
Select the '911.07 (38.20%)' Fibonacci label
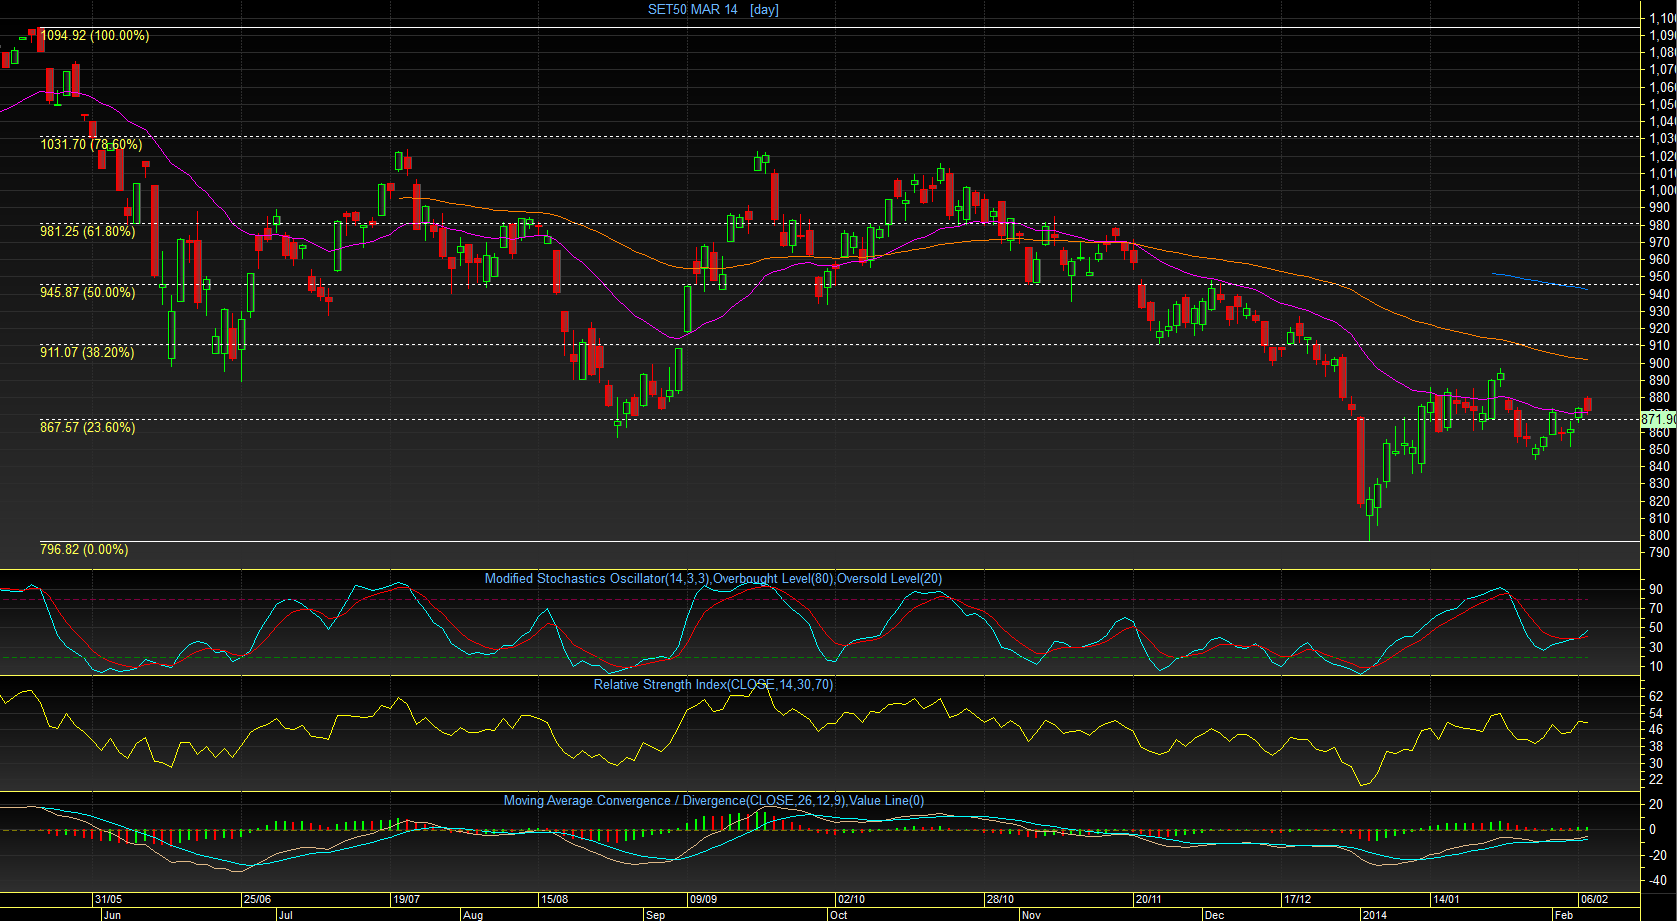[87, 353]
